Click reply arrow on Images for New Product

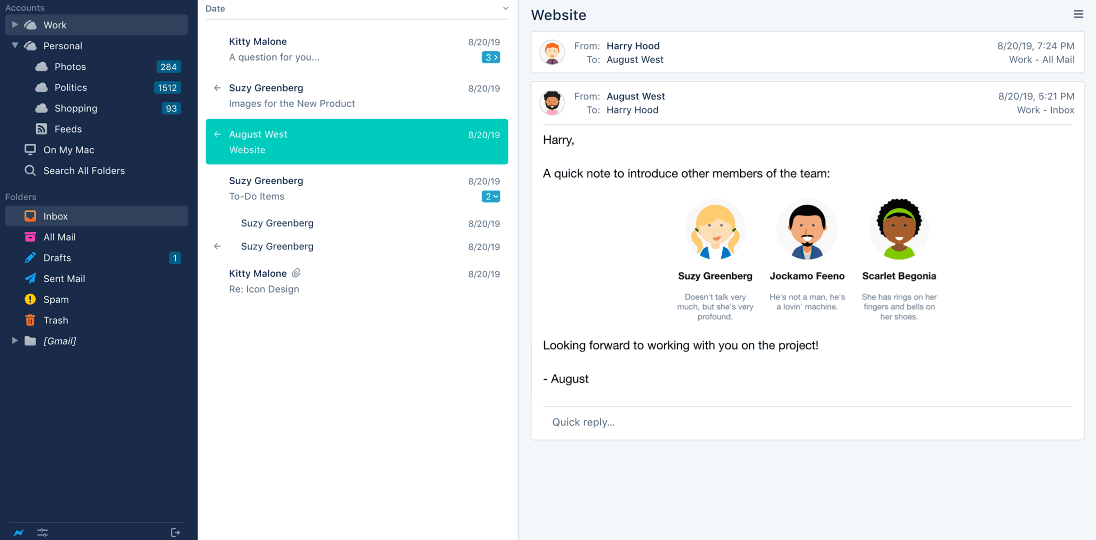tap(217, 88)
